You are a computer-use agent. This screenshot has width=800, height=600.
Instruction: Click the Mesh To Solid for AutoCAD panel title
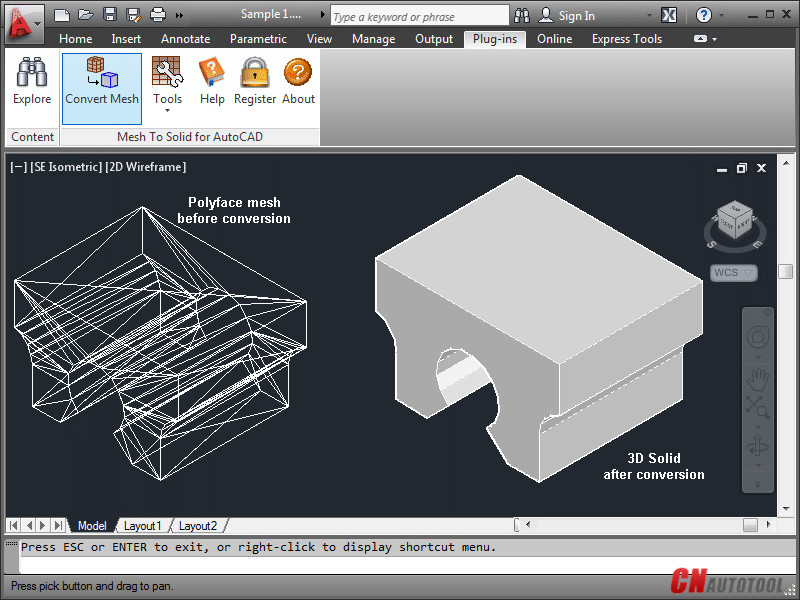(190, 137)
